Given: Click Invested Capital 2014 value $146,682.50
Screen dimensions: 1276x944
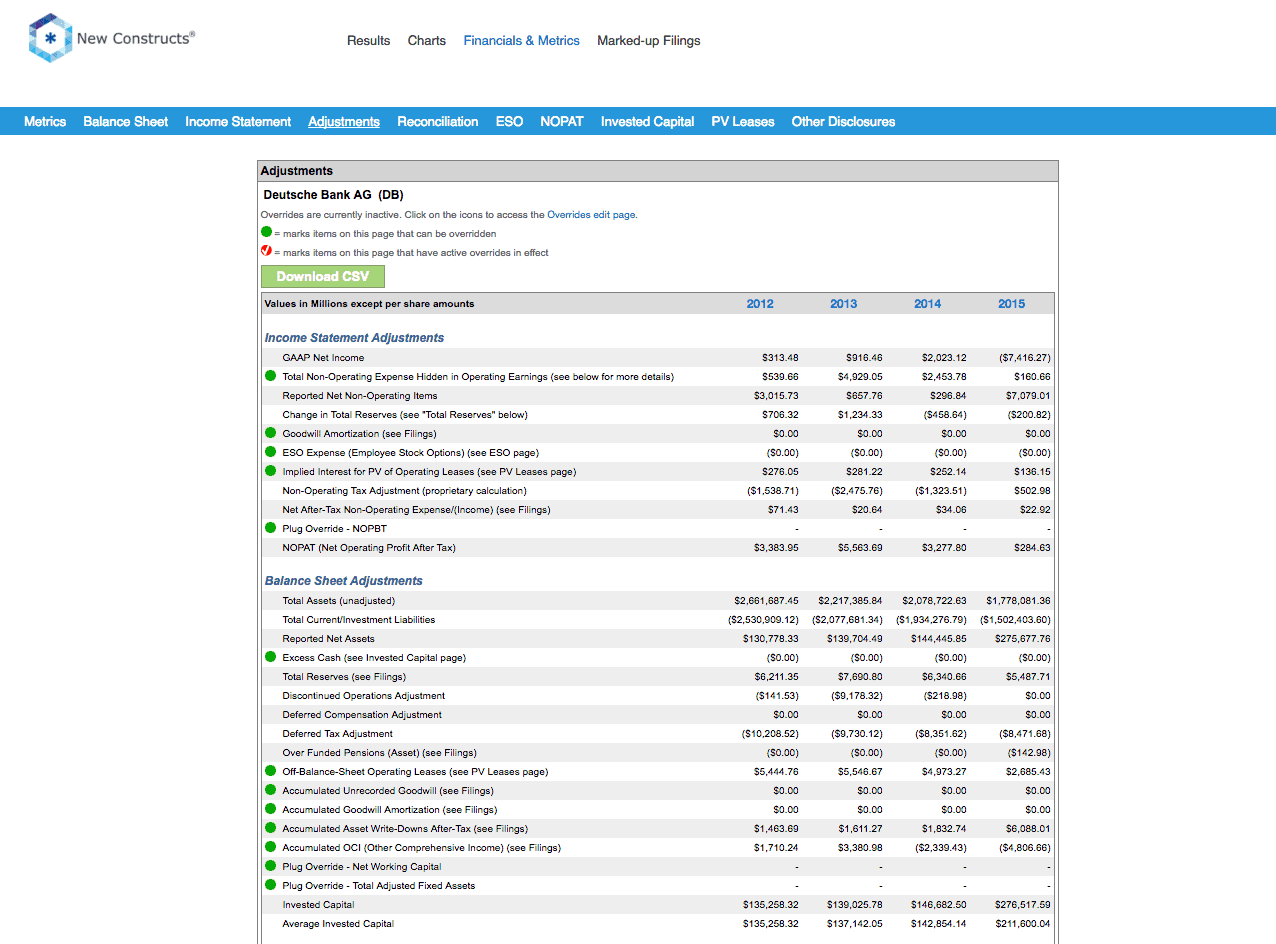Looking at the screenshot, I should pos(939,904).
